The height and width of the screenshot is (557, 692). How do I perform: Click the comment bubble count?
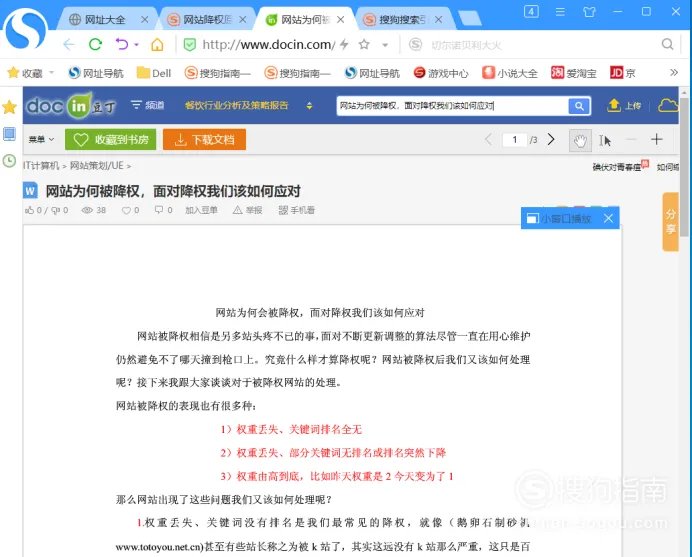pyautogui.click(x=163, y=210)
